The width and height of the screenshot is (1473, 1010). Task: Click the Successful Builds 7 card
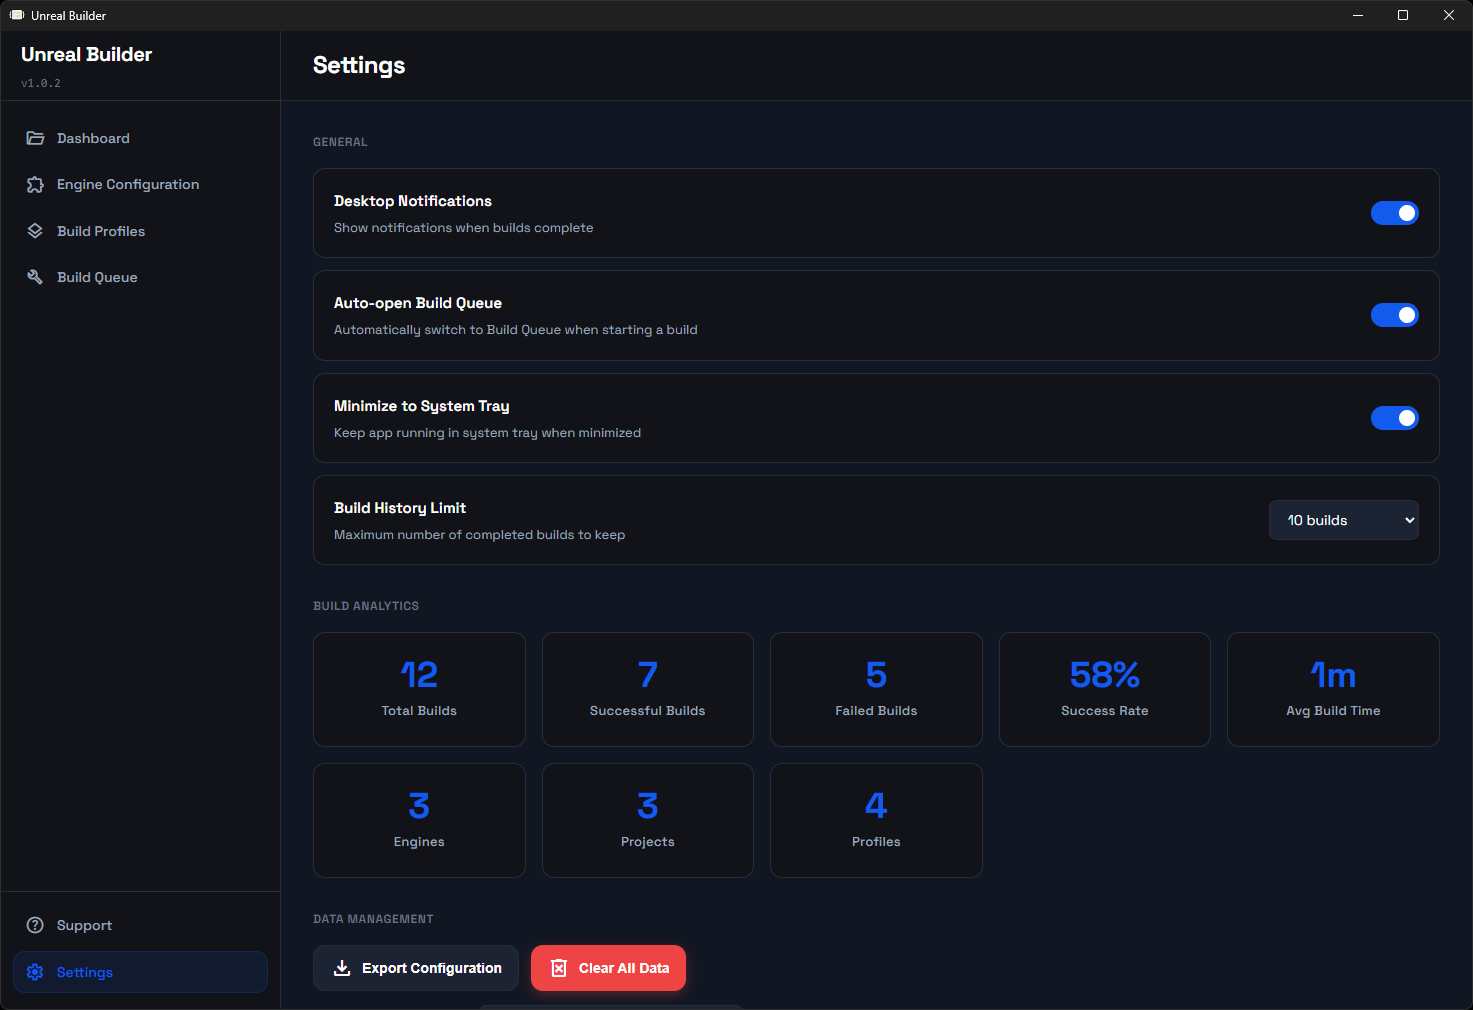(648, 689)
